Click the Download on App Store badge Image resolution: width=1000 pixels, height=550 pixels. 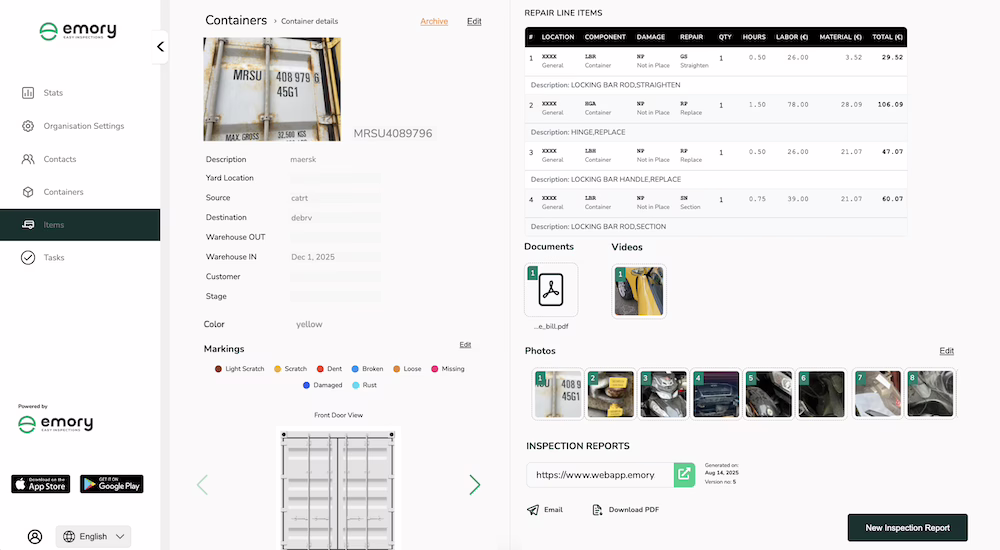pyautogui.click(x=41, y=484)
